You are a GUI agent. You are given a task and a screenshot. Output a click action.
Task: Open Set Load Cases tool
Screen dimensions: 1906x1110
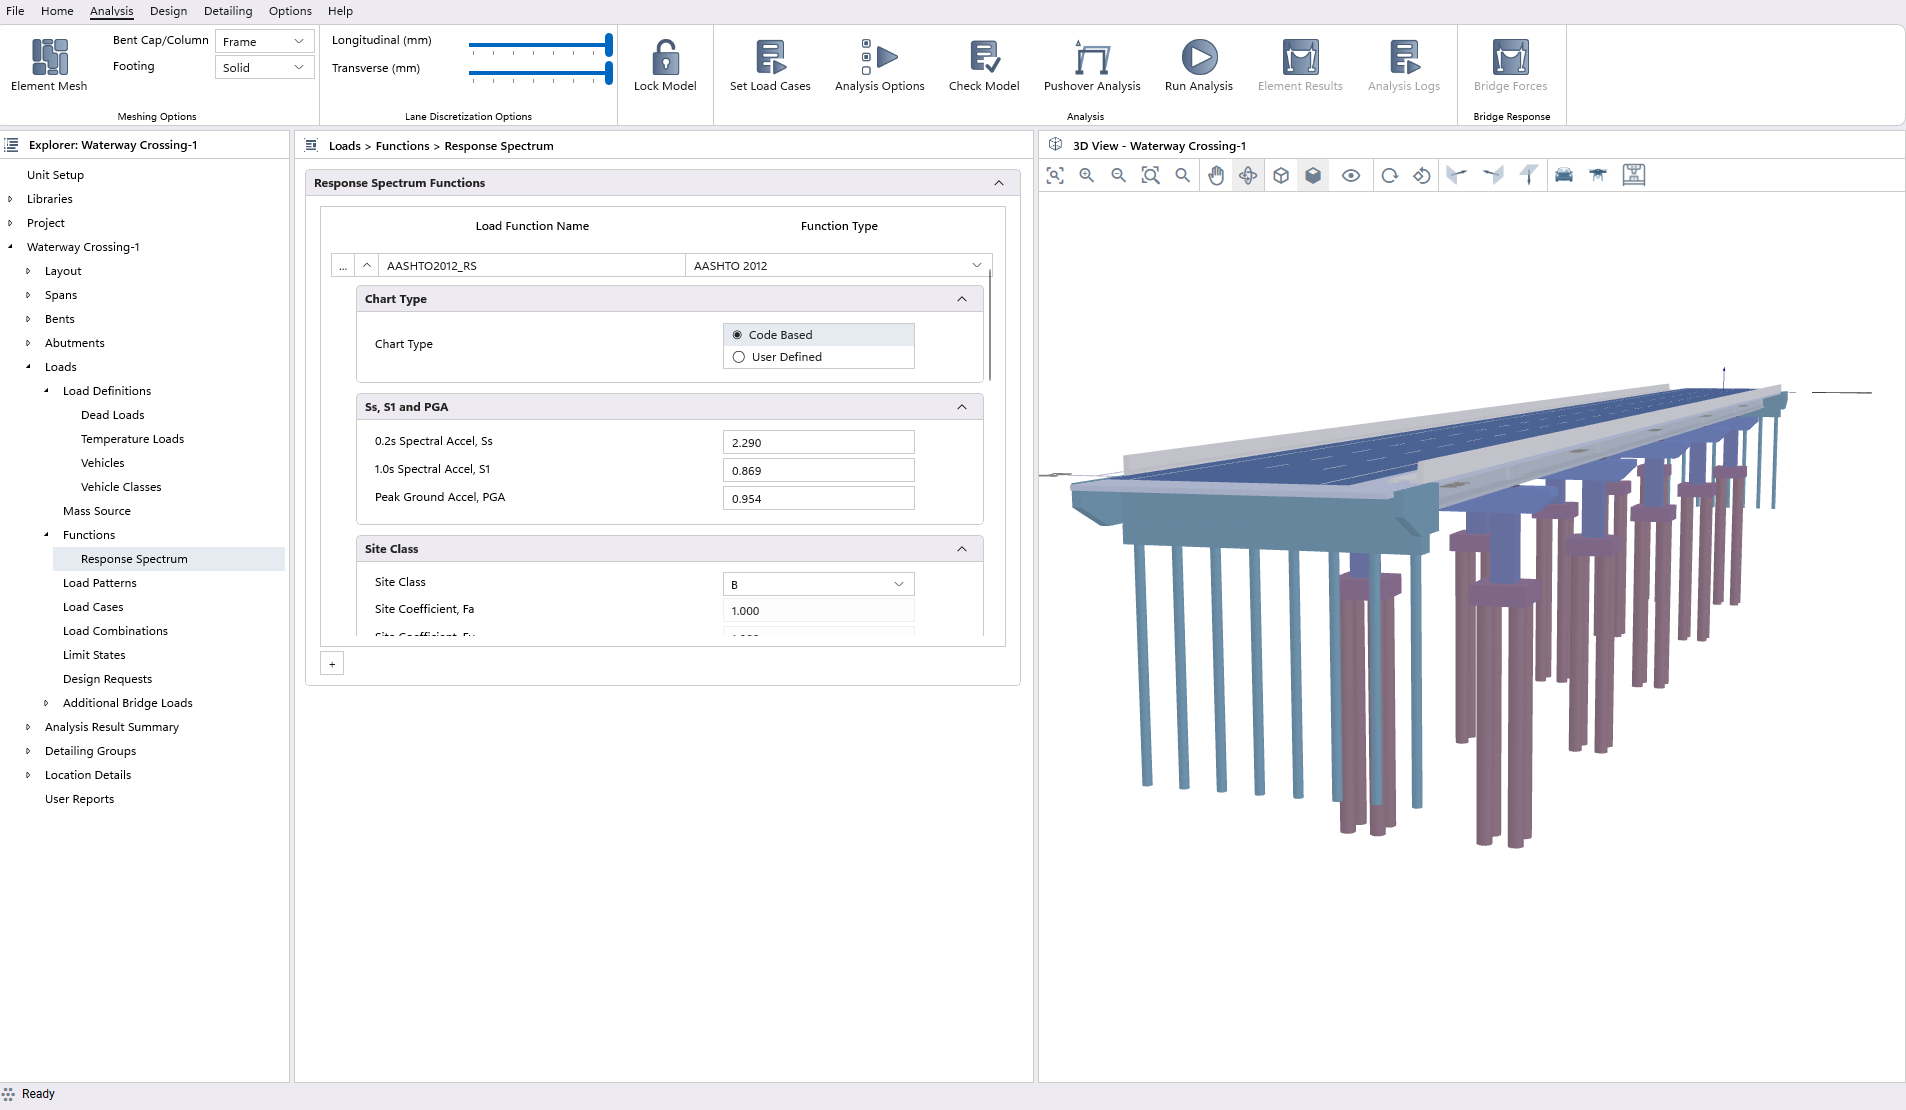770,58
